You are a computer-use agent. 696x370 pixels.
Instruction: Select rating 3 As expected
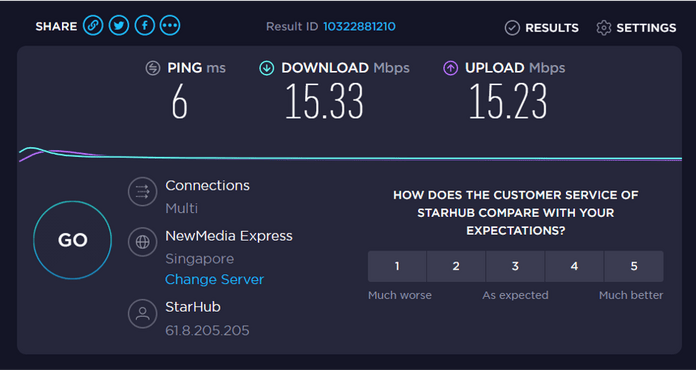pos(515,266)
